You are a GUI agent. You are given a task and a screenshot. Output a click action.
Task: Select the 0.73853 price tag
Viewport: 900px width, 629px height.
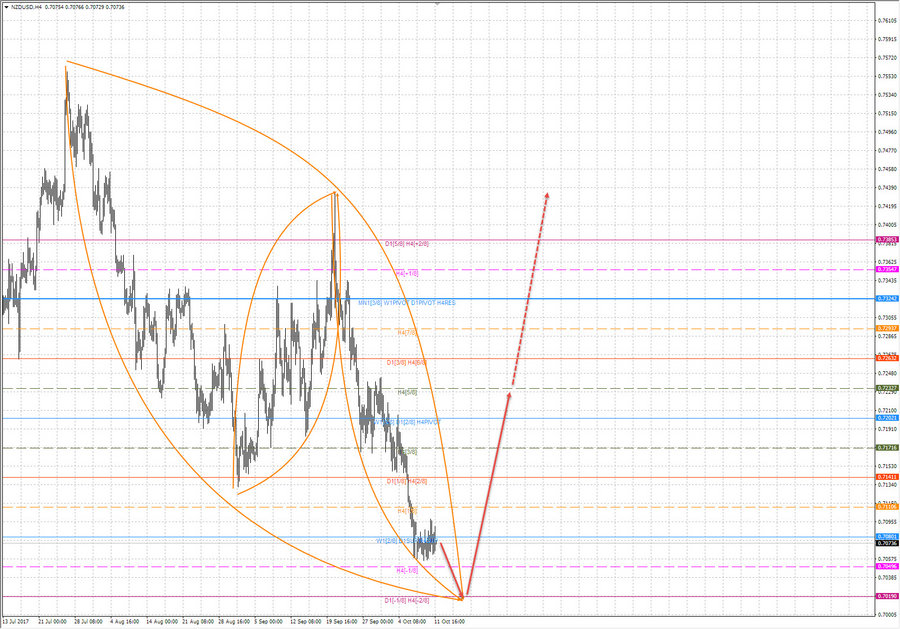[x=887, y=239]
